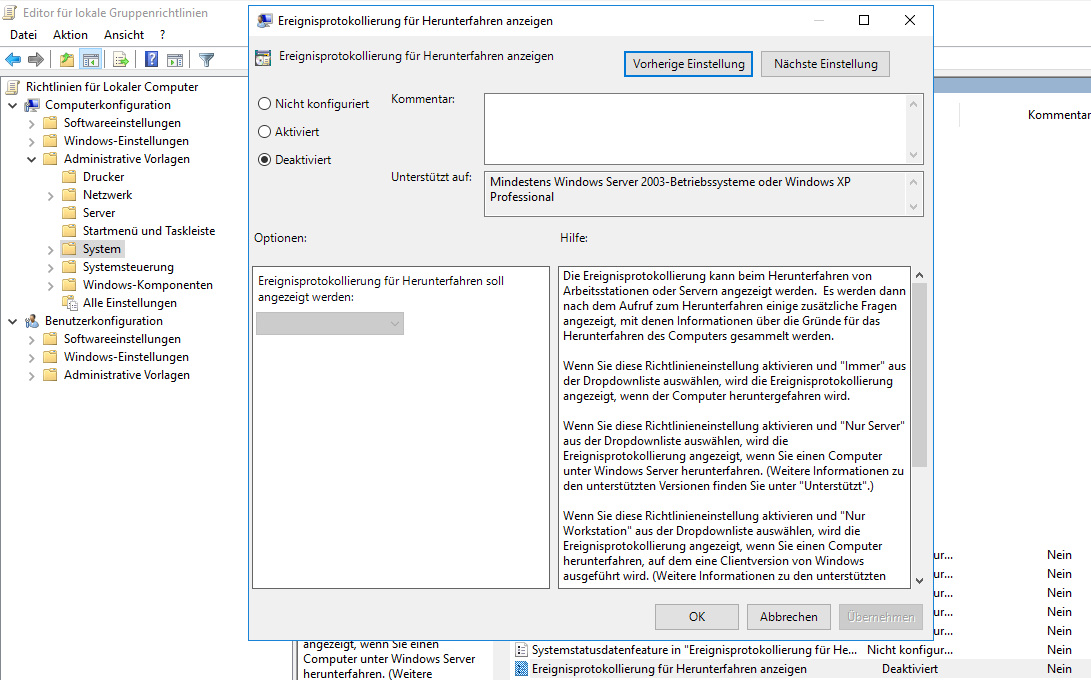Click the 'Nächste Einstellung' button
Image resolution: width=1091 pixels, height=680 pixels.
825,64
